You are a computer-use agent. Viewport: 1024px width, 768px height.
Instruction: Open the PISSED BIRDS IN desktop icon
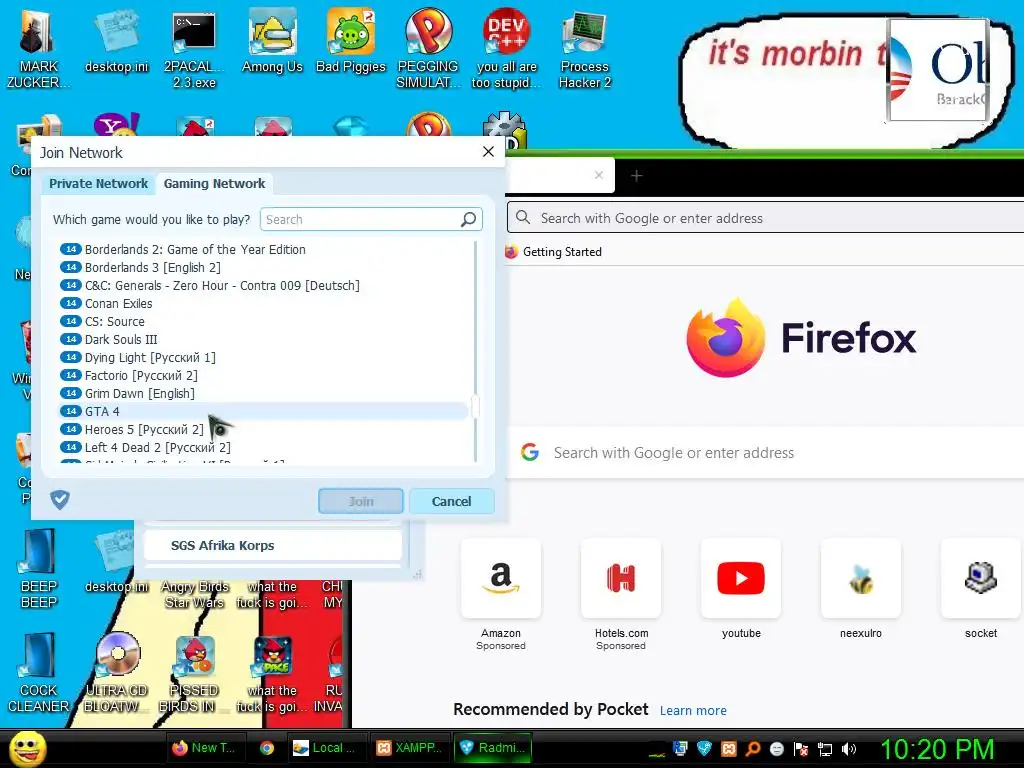(194, 673)
